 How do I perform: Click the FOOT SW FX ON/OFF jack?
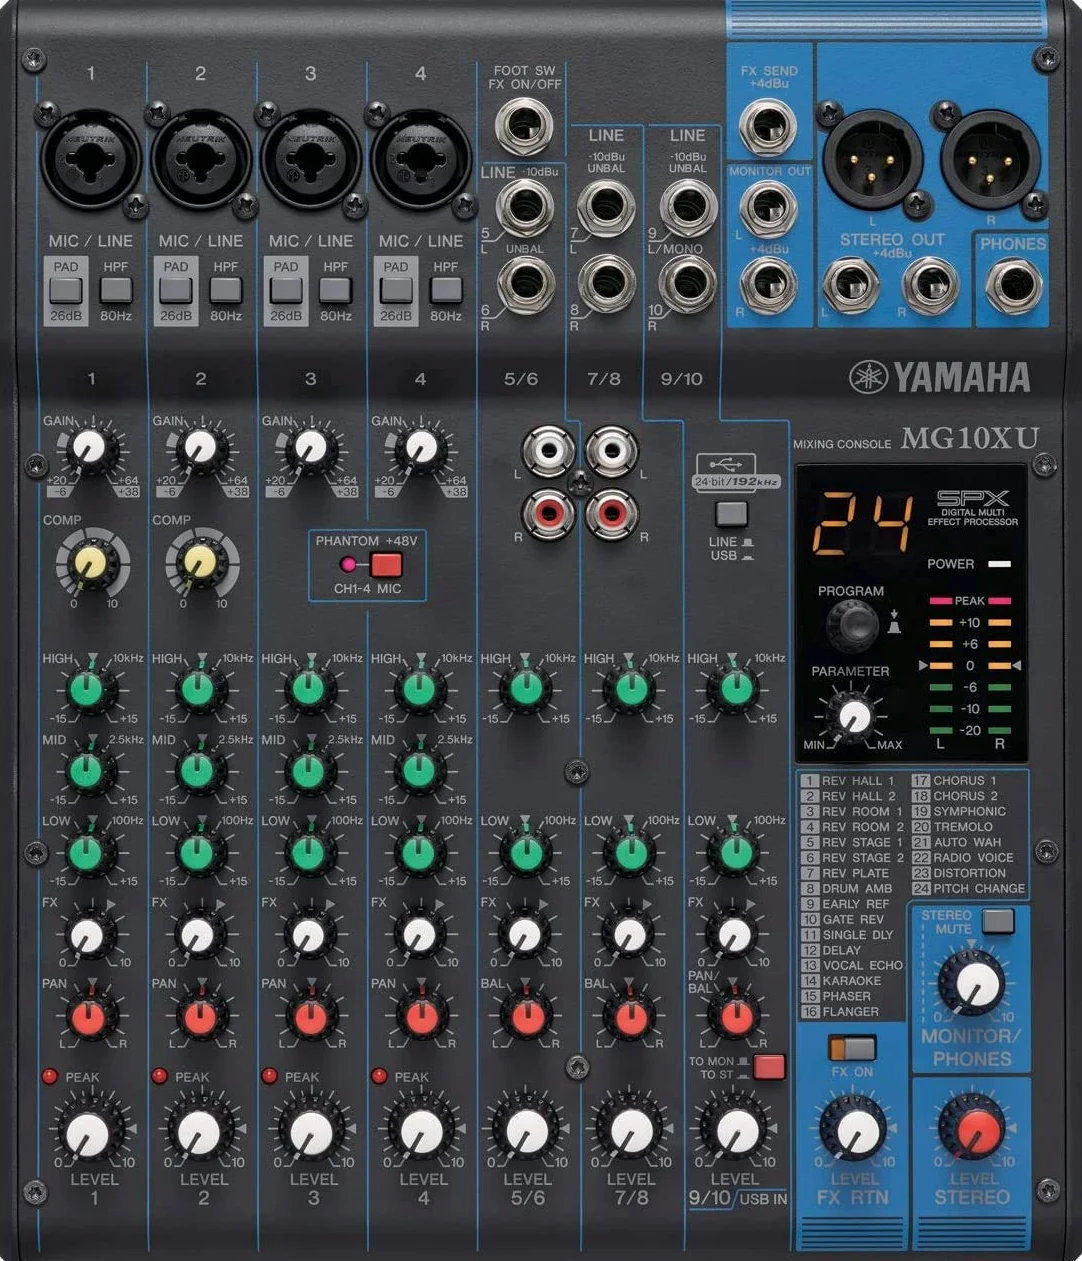pos(524,125)
